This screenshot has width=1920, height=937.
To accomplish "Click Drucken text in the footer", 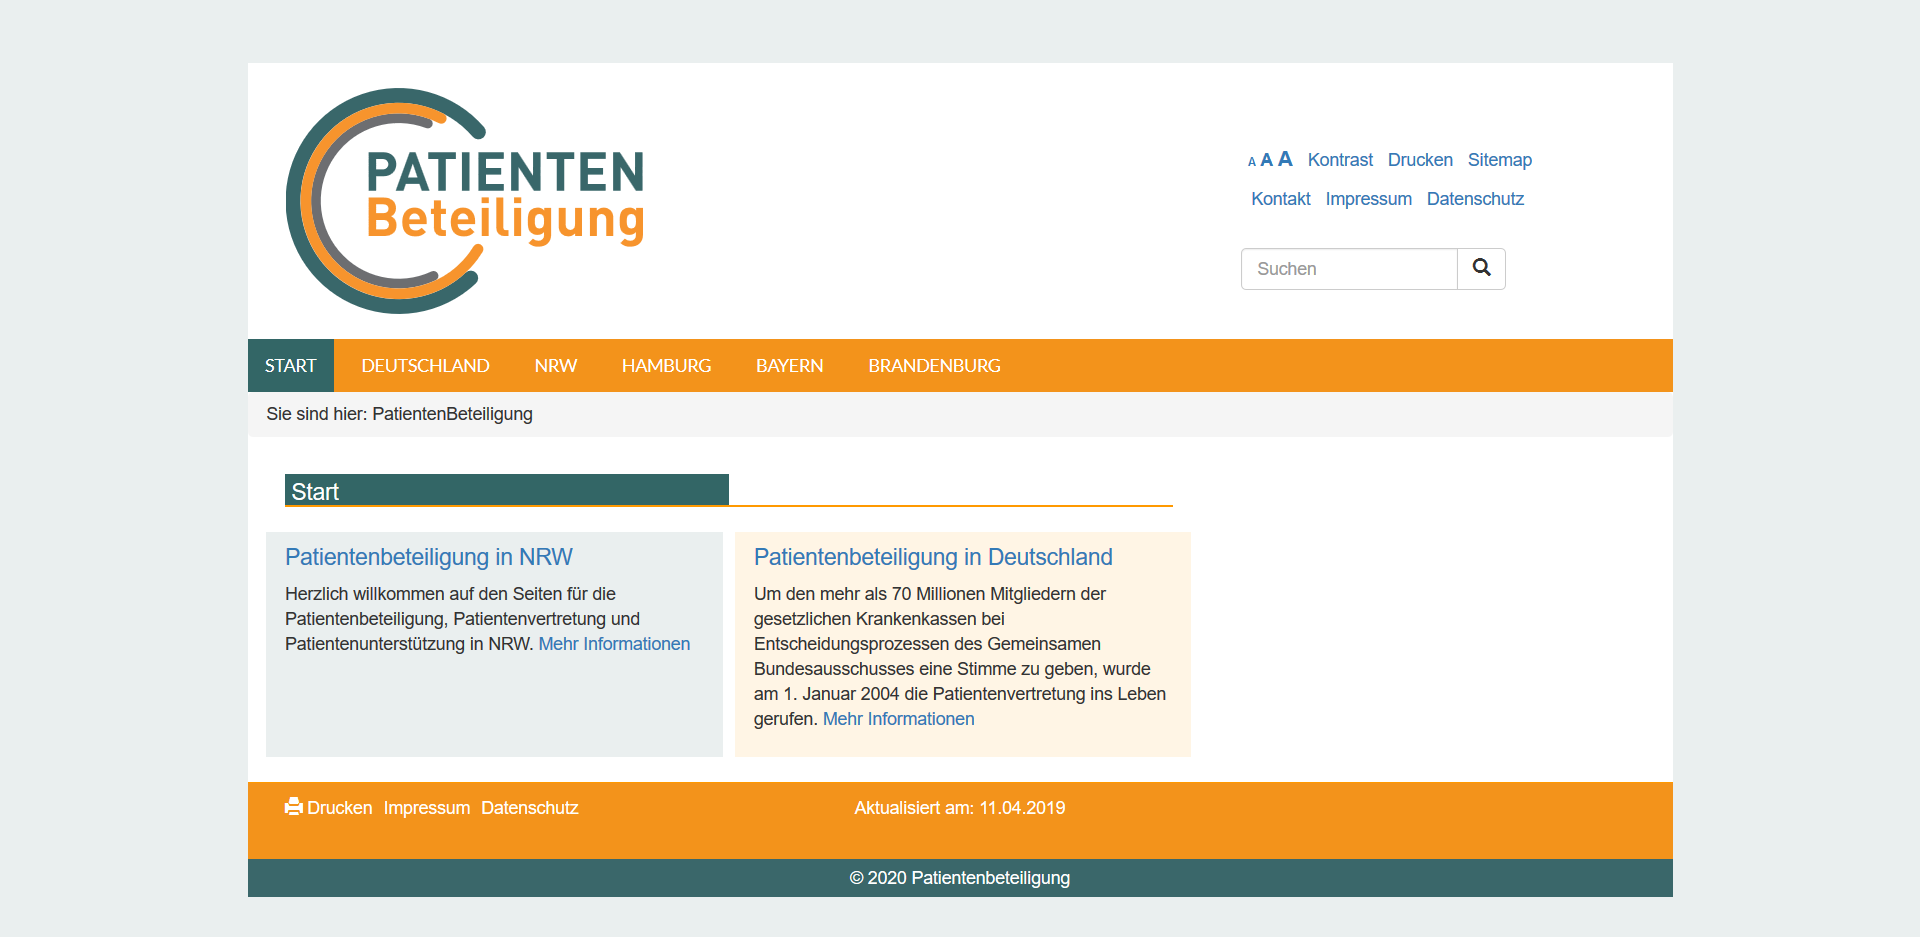I will [x=340, y=808].
